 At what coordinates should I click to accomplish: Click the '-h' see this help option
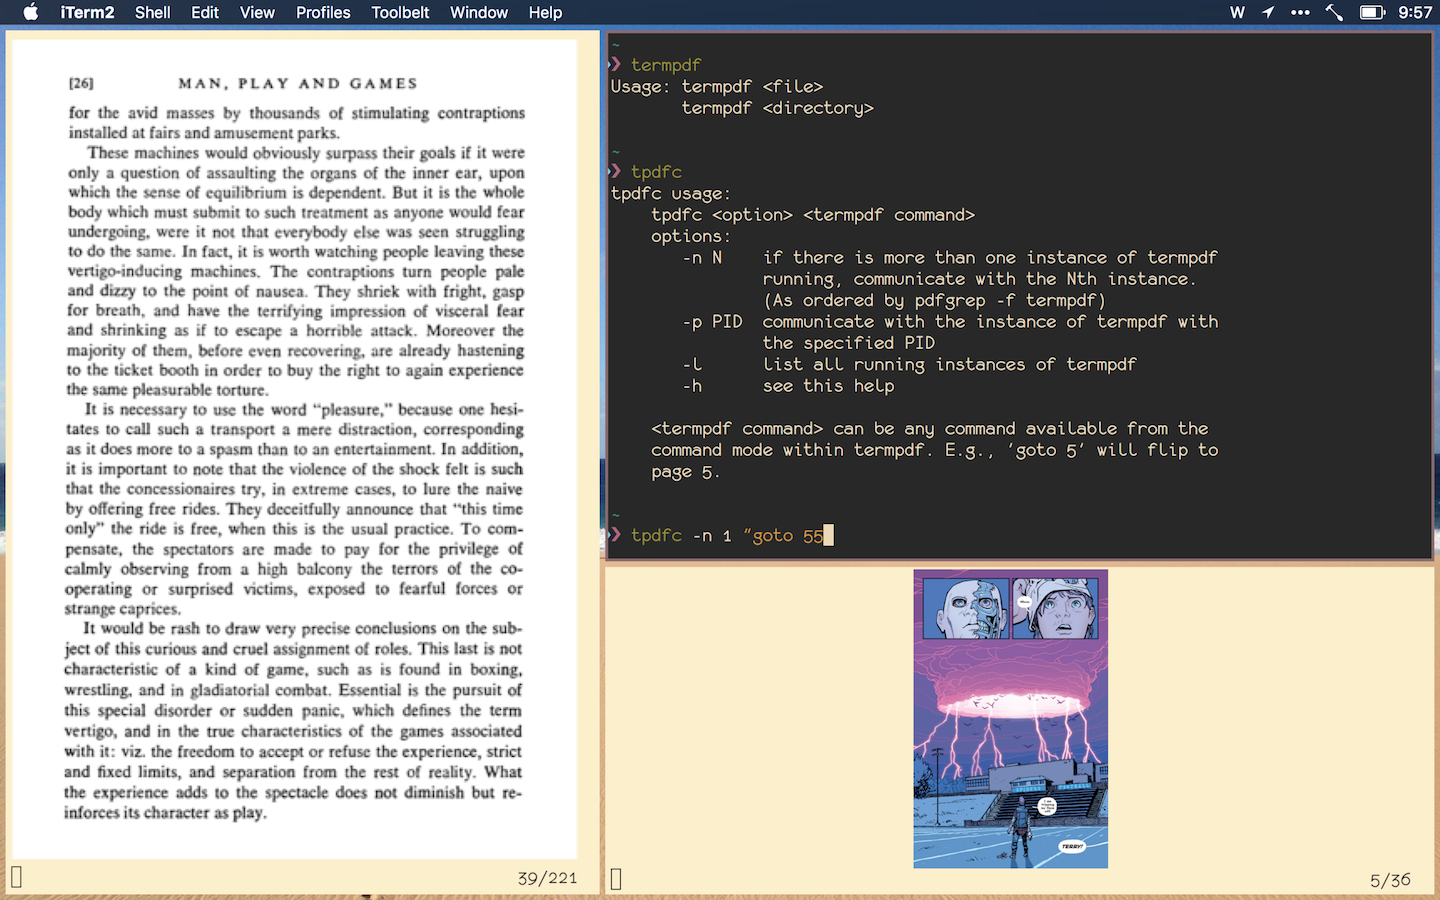[692, 386]
